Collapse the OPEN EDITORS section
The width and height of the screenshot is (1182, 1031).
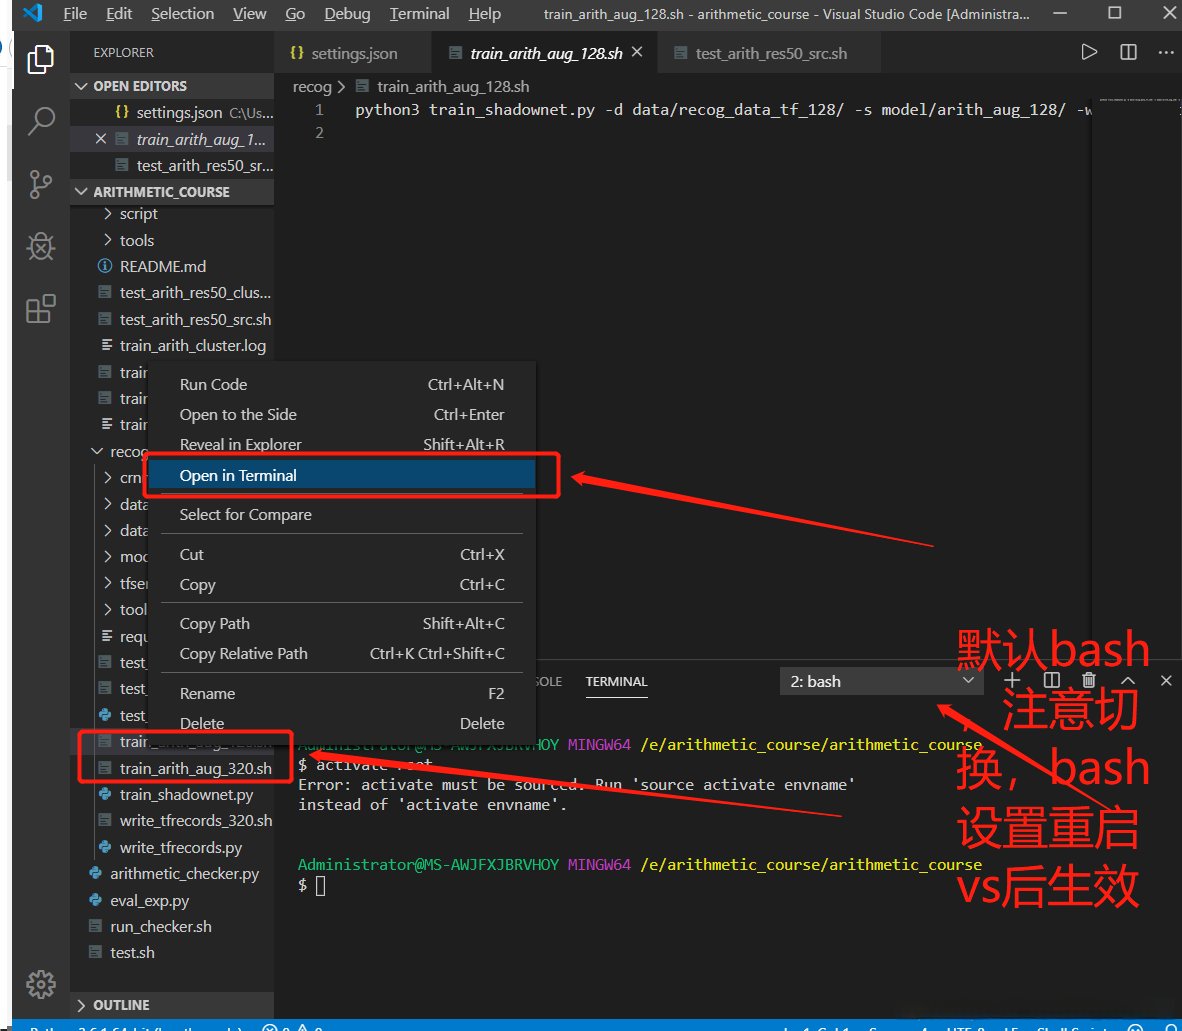click(82, 86)
